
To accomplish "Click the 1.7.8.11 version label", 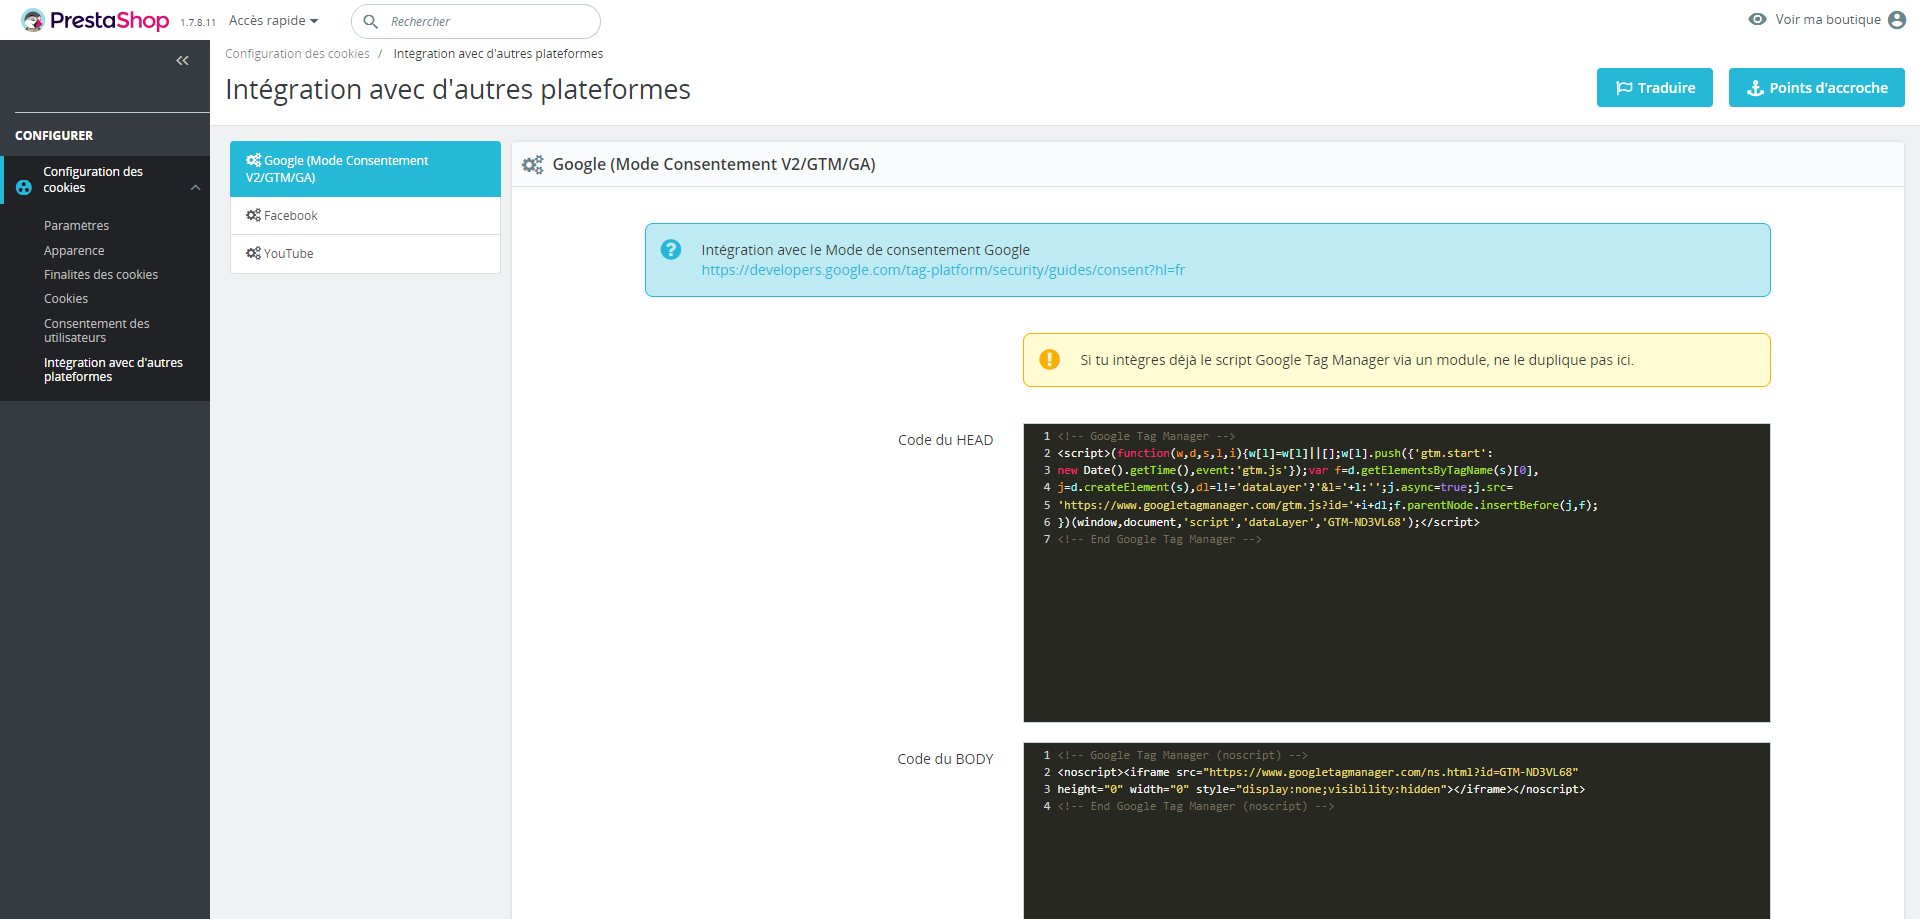I will pyautogui.click(x=198, y=22).
